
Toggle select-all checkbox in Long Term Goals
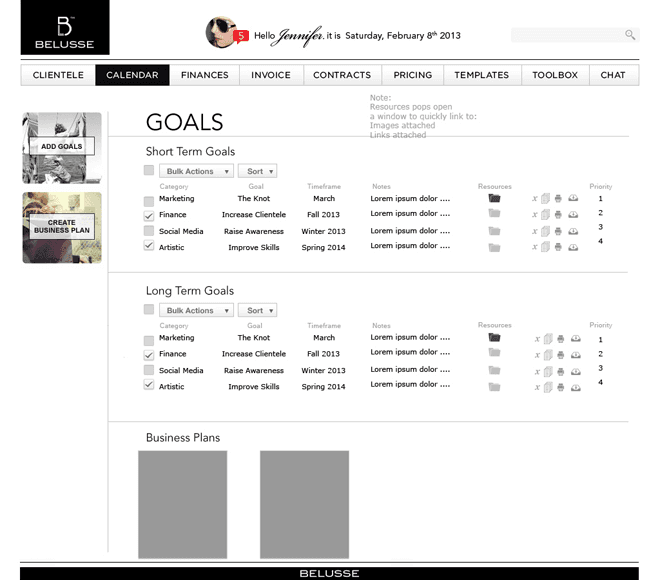point(149,309)
